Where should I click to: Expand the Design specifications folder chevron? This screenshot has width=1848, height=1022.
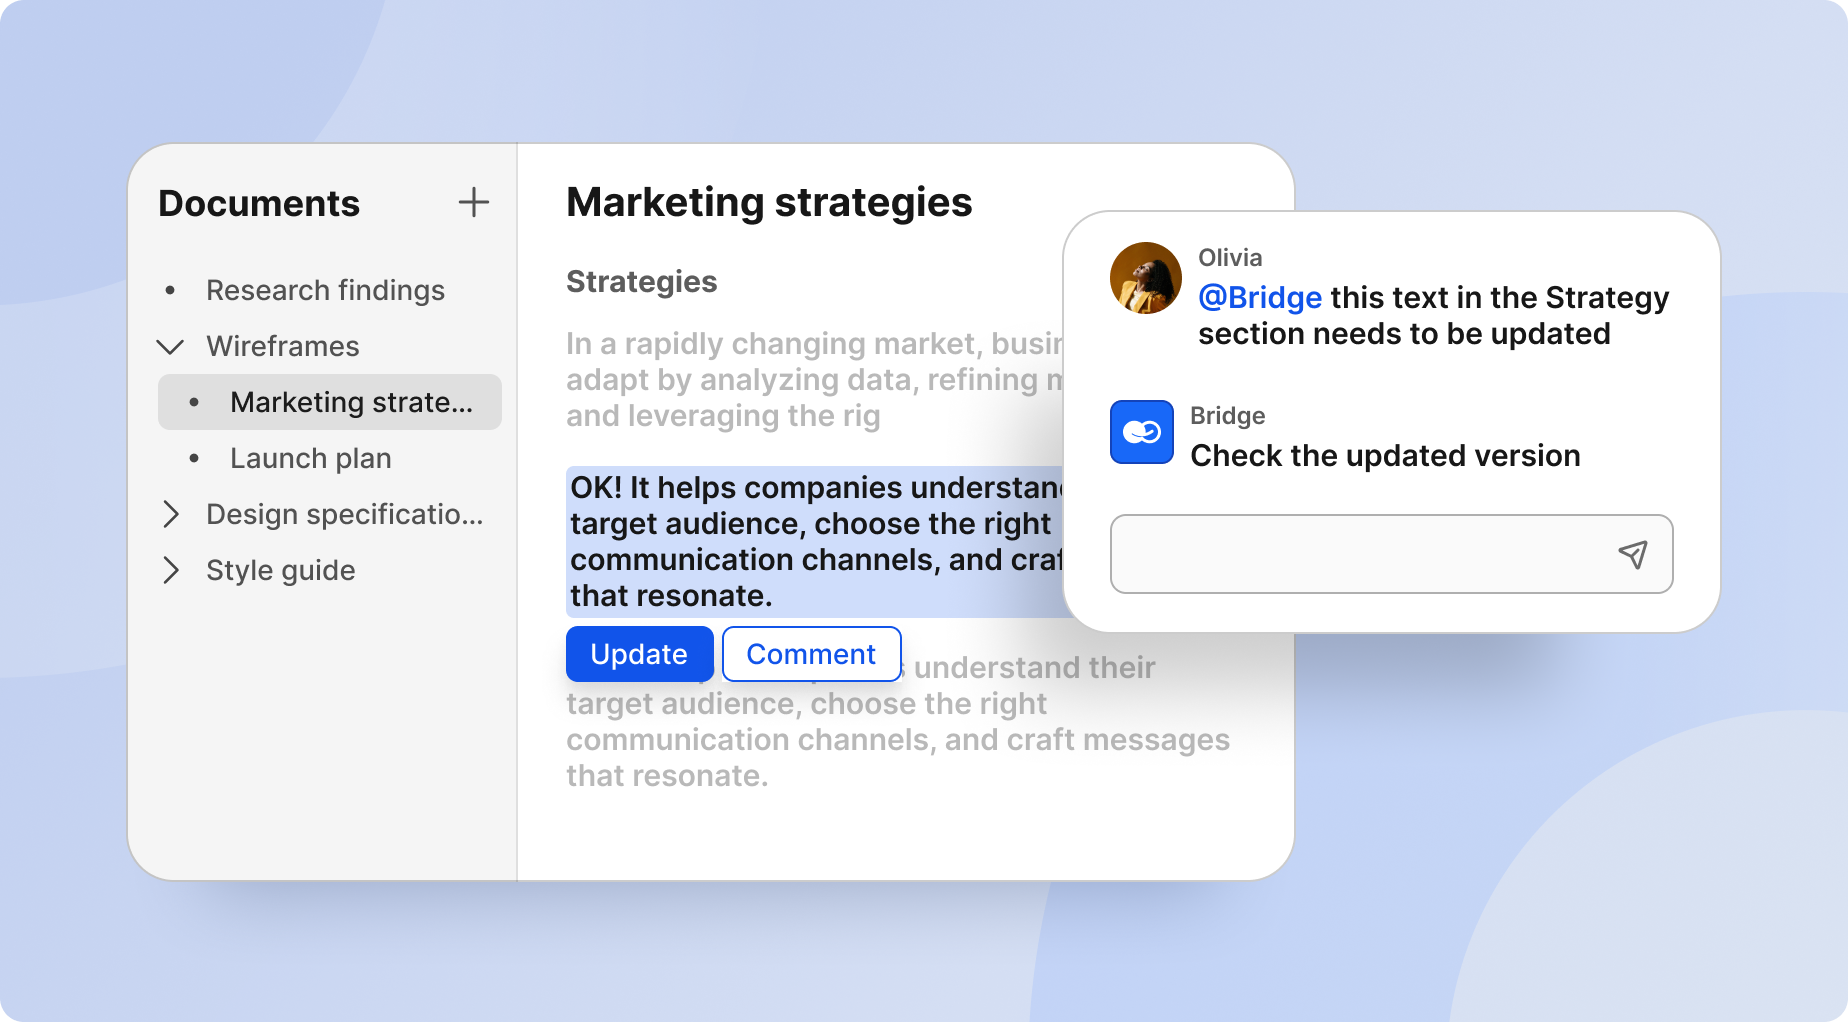171,514
